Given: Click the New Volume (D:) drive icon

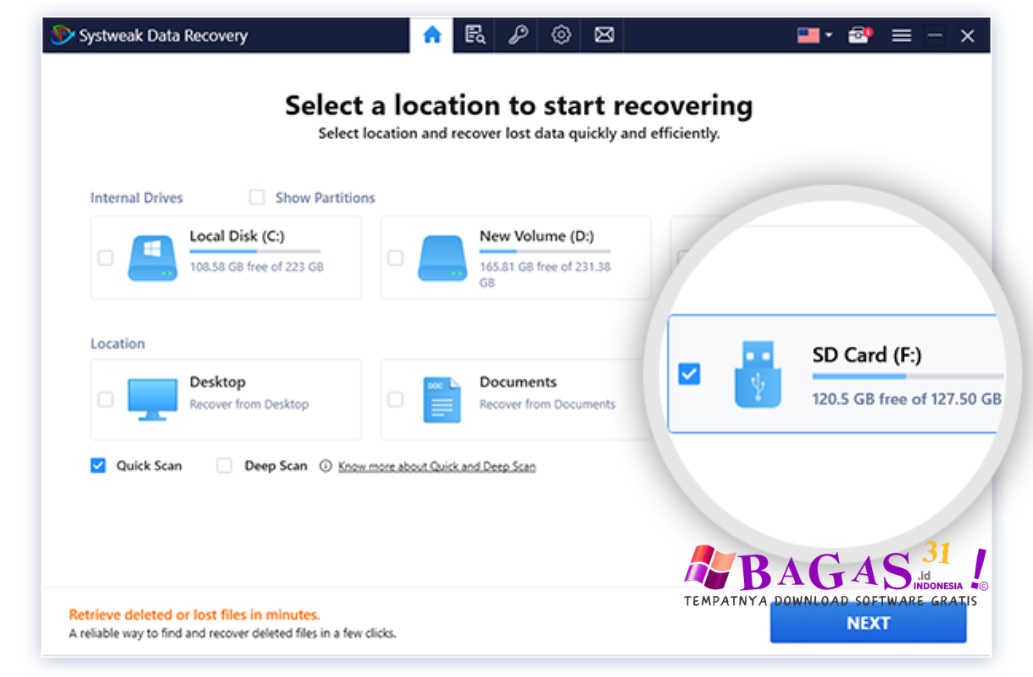Looking at the screenshot, I should point(442,258).
